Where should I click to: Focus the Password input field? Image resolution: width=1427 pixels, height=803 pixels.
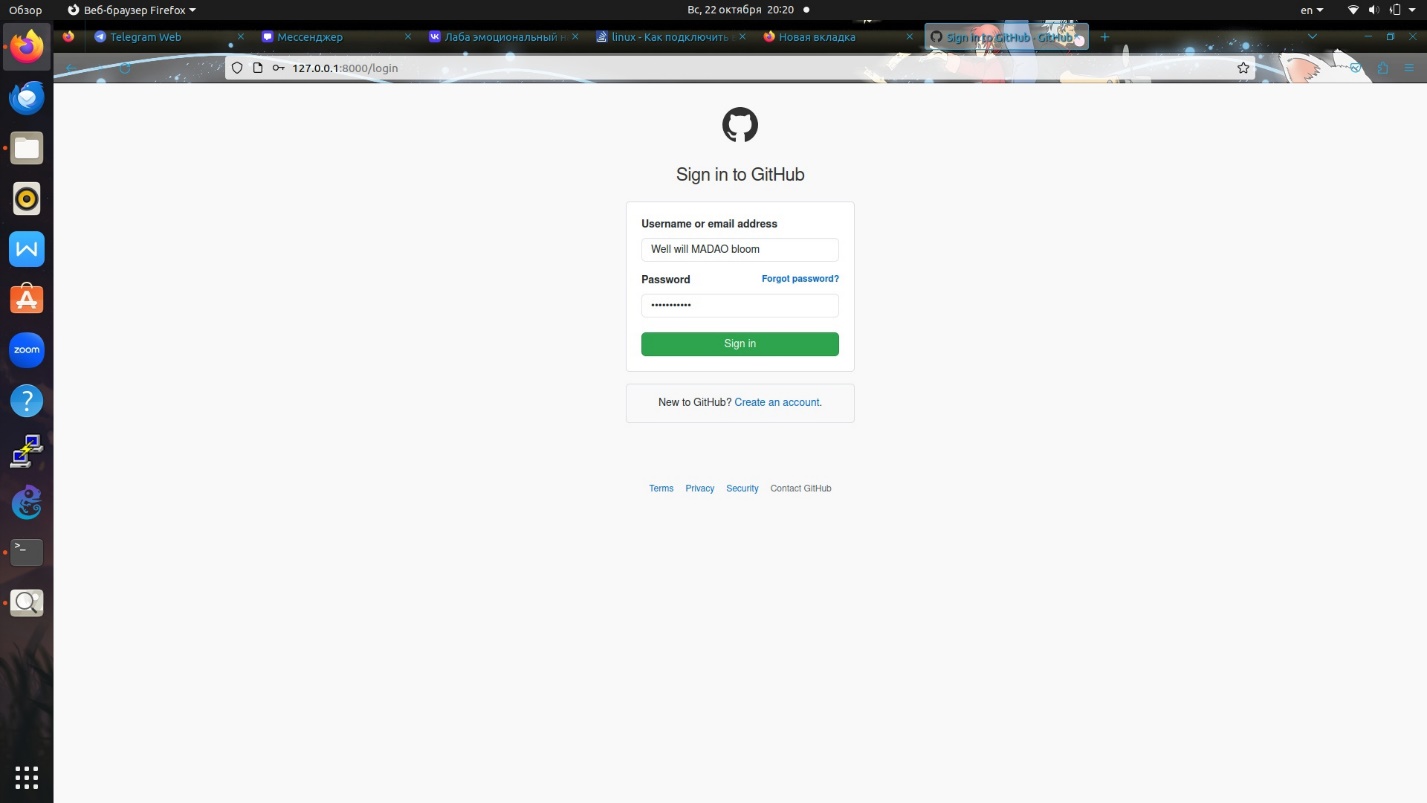[740, 305]
